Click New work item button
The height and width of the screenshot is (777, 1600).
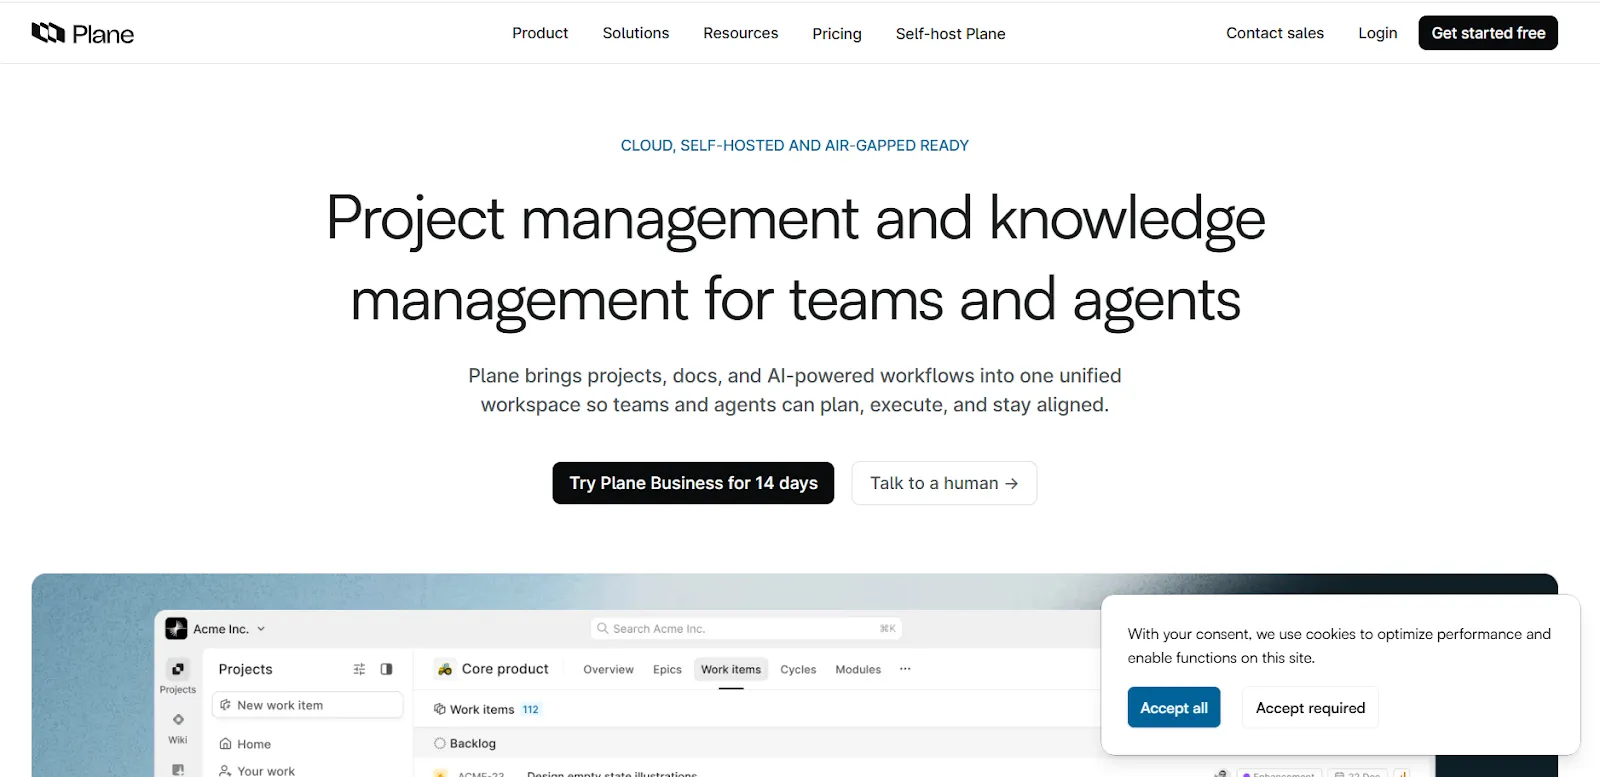(x=308, y=705)
